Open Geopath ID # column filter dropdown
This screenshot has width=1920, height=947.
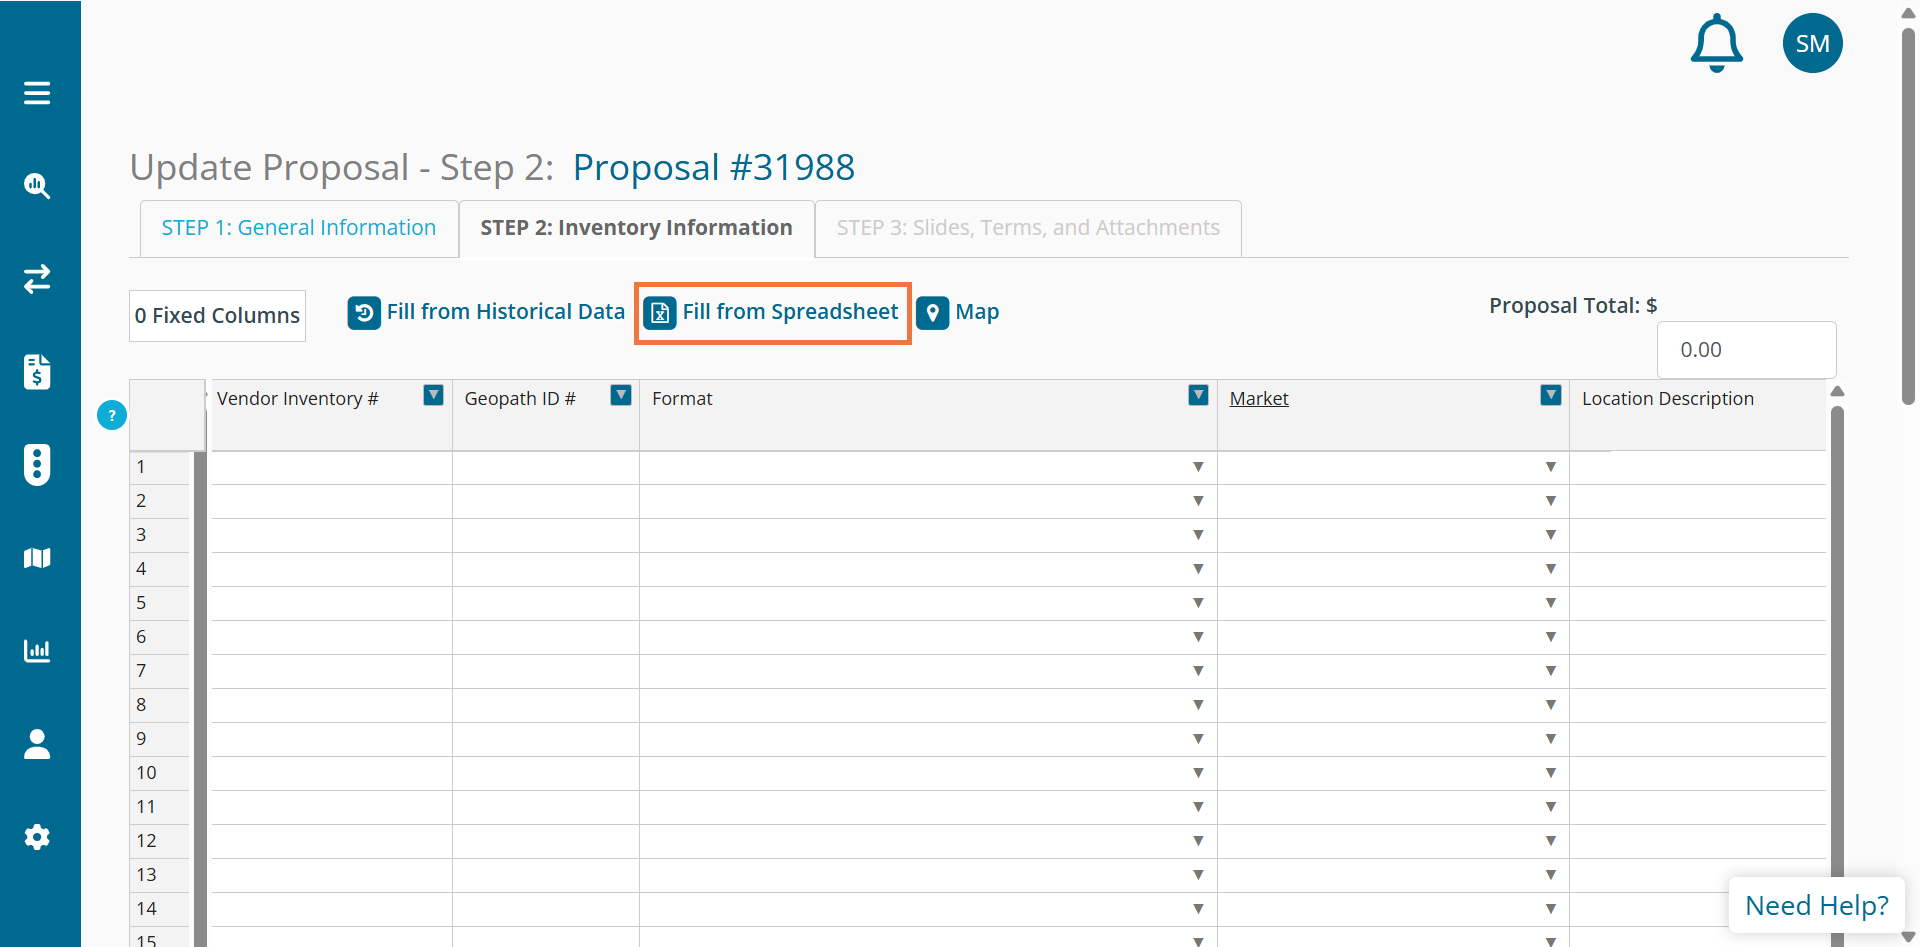(621, 395)
